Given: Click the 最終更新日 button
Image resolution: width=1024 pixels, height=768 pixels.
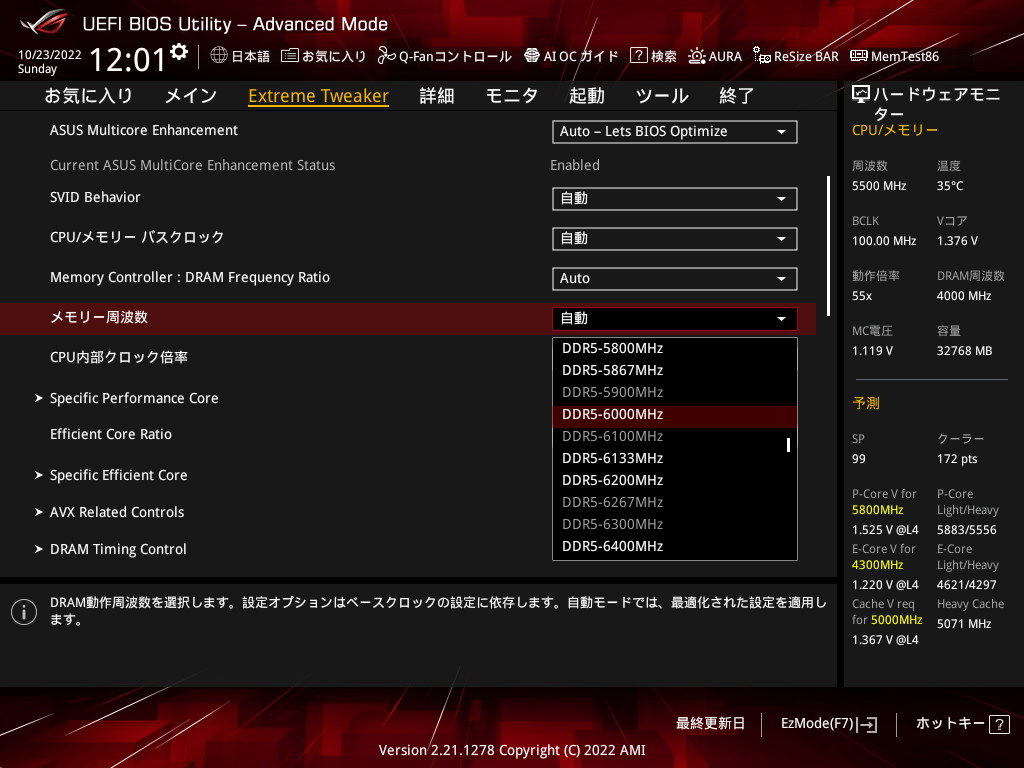Looking at the screenshot, I should (x=710, y=724).
